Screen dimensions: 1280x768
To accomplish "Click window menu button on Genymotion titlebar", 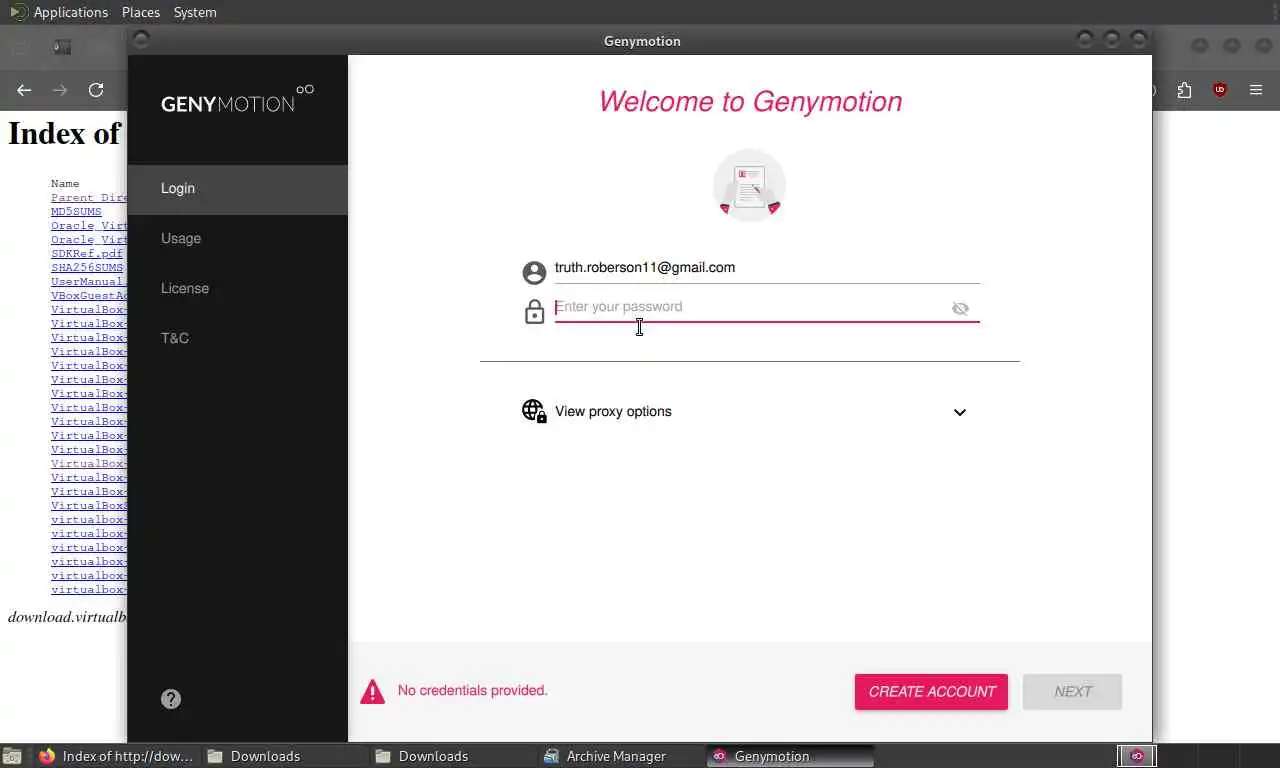I will pyautogui.click(x=141, y=40).
